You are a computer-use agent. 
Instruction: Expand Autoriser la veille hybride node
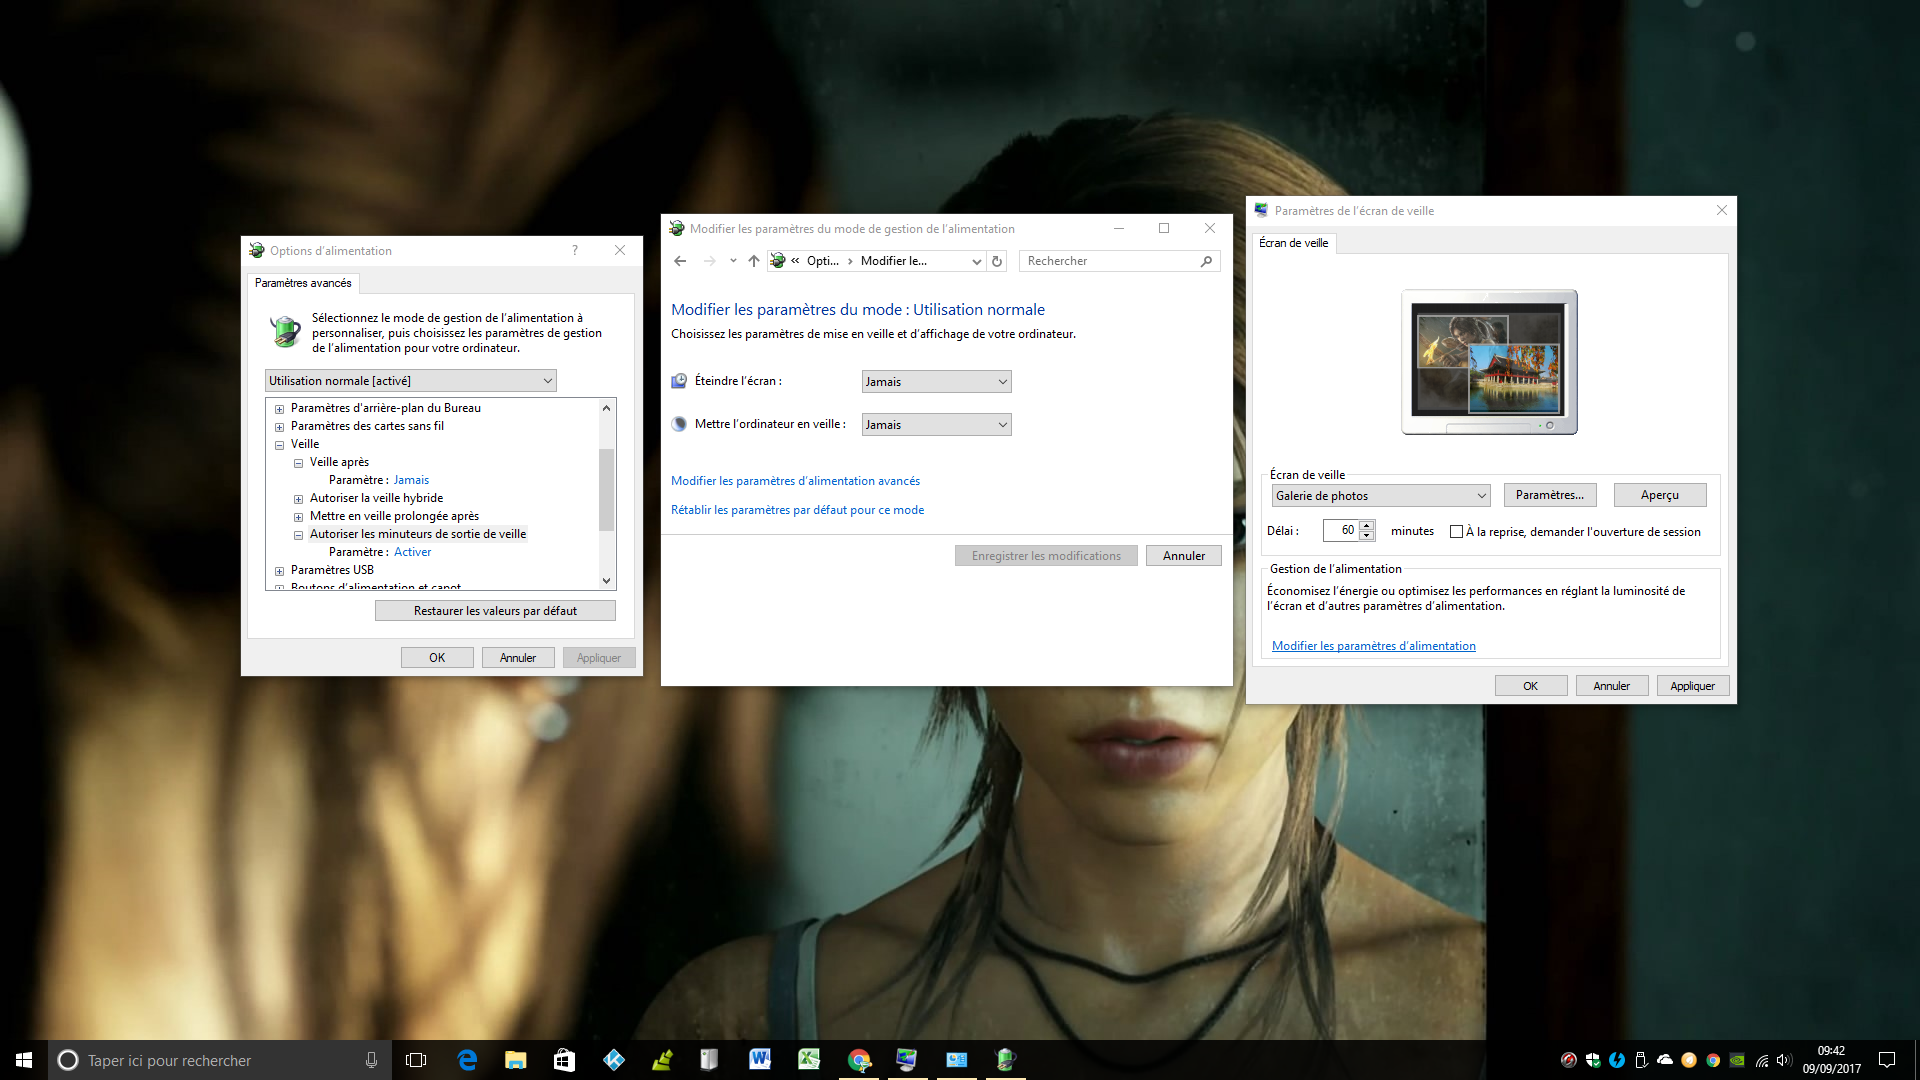pos(298,499)
